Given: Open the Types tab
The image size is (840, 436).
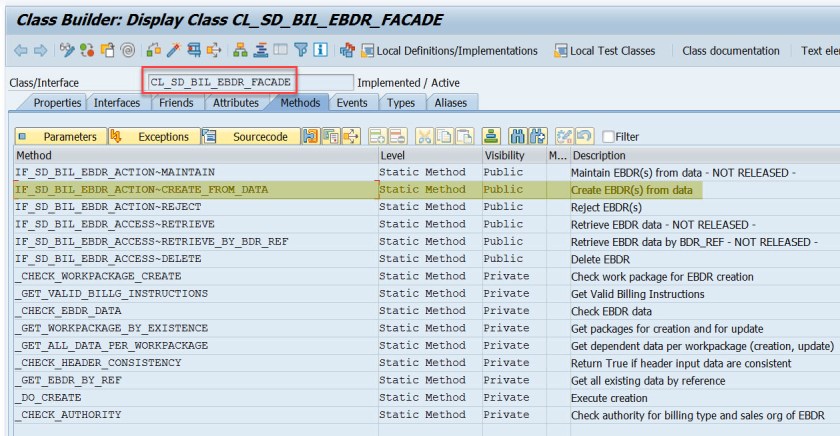Looking at the screenshot, I should tap(400, 103).
